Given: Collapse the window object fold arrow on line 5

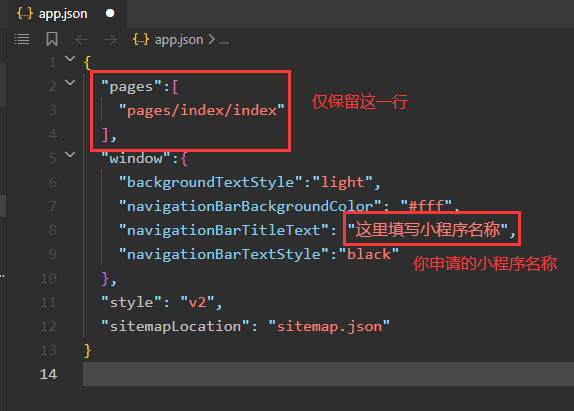Looking at the screenshot, I should tap(70, 154).
